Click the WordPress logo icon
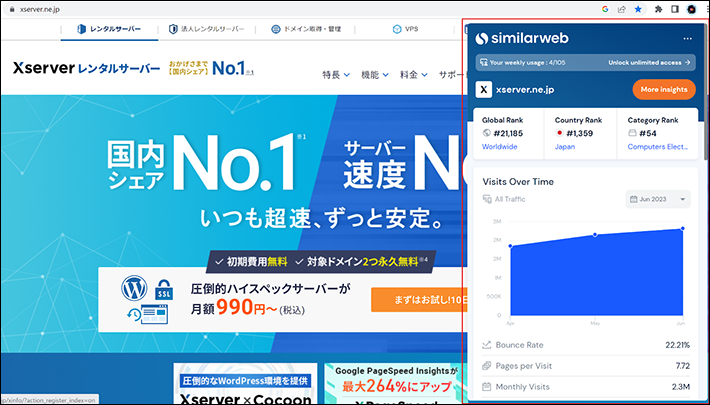Screen dimensions: 710x405 click(x=134, y=288)
